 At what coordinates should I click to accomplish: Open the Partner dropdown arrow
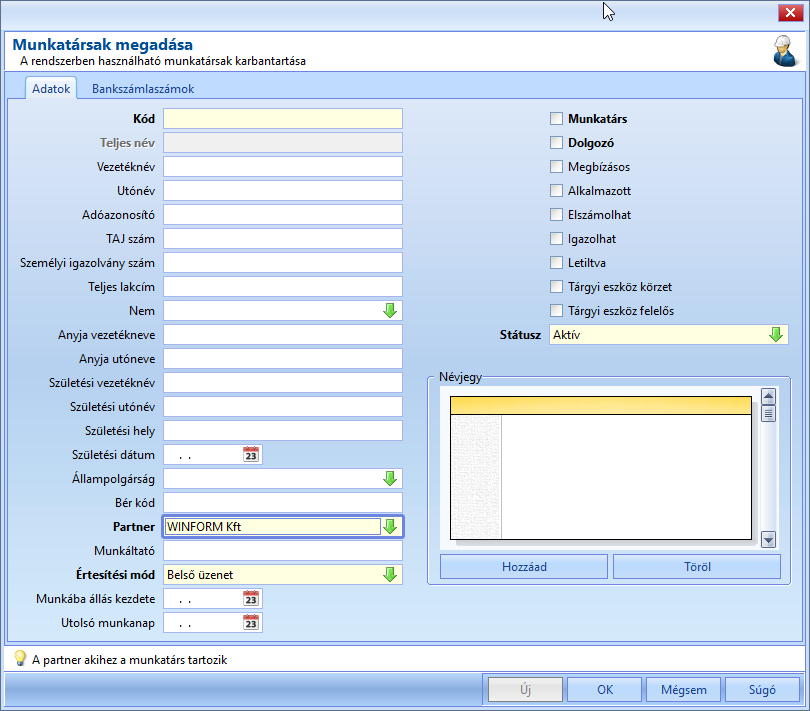(390, 527)
